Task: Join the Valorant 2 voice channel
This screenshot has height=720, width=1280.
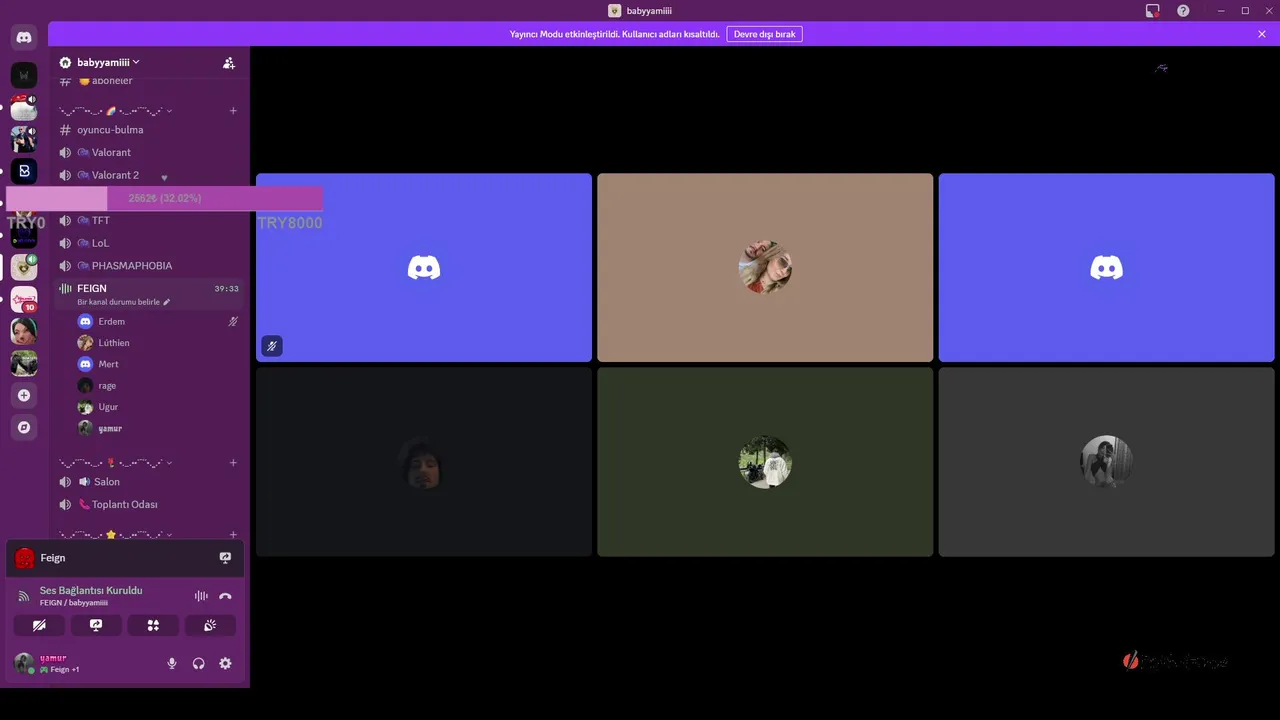Action: [x=148, y=175]
